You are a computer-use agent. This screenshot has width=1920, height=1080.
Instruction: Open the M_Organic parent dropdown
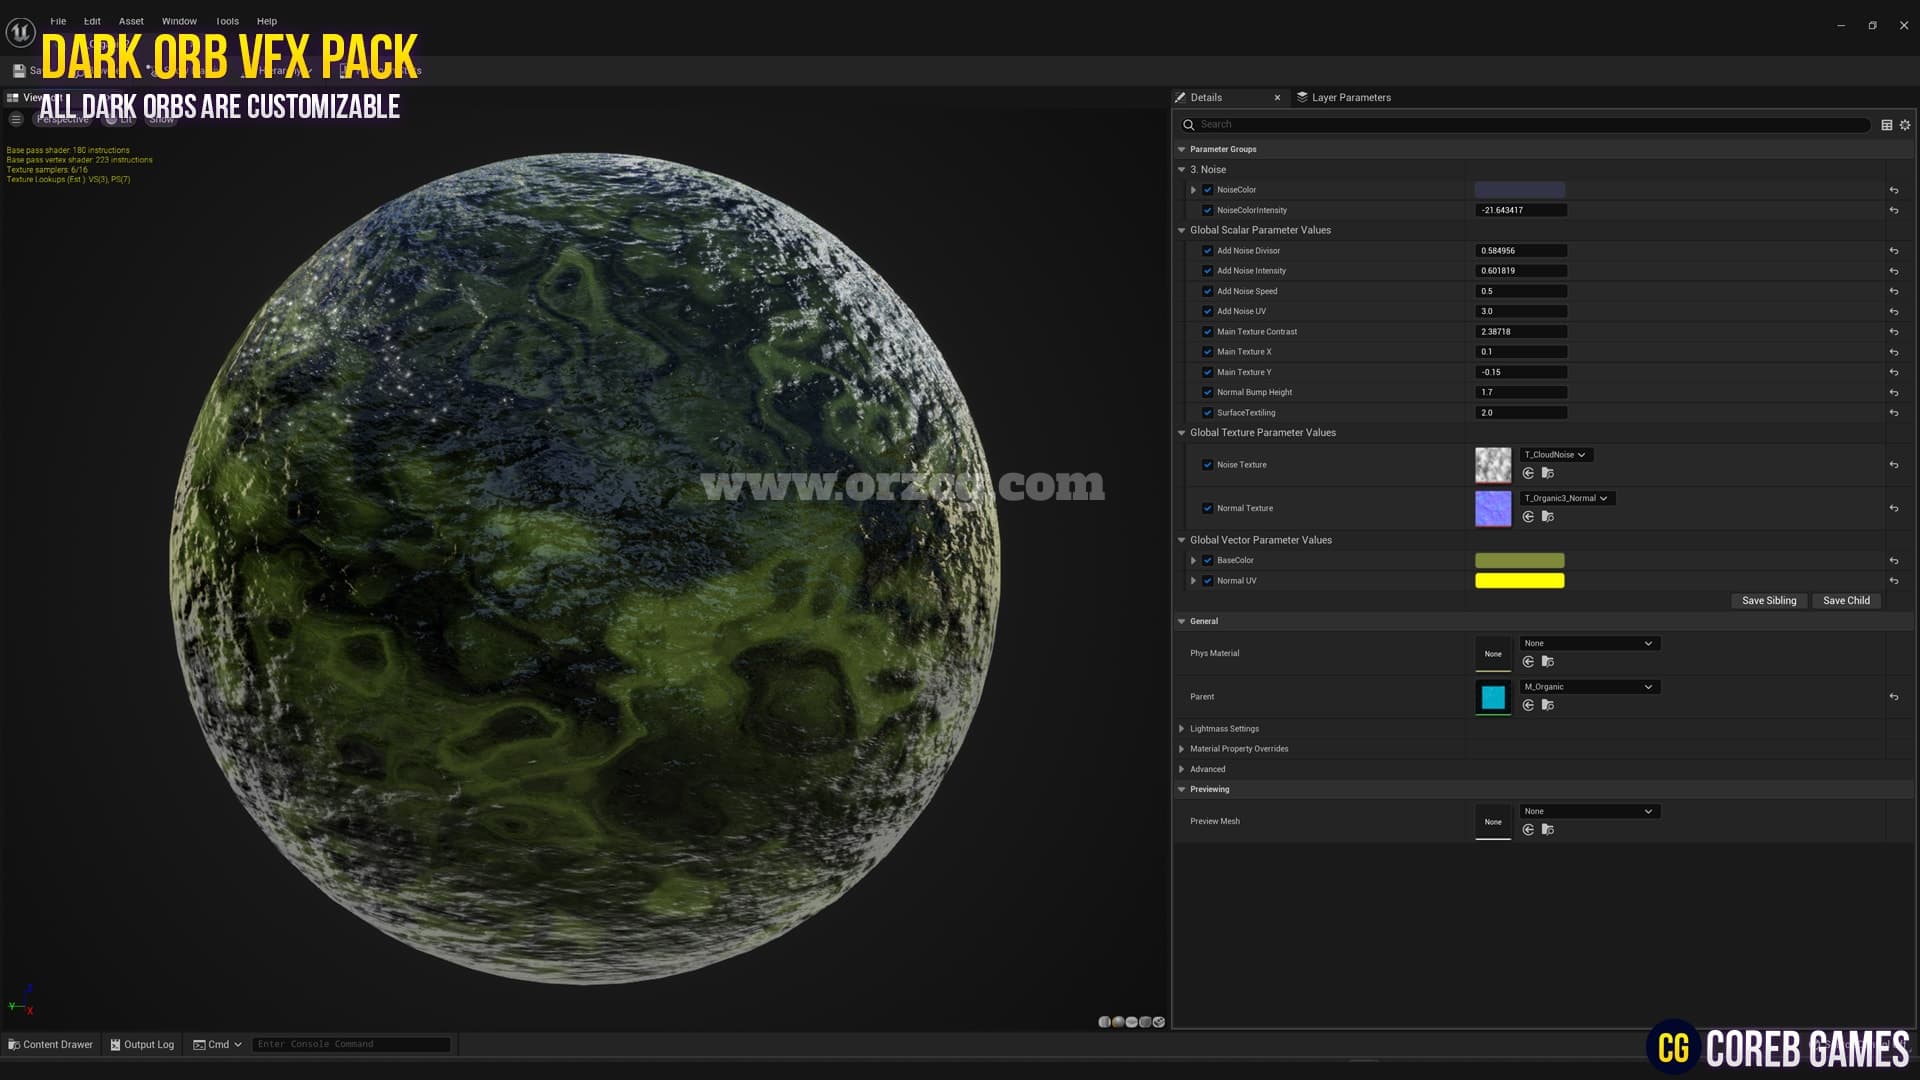tap(1589, 687)
